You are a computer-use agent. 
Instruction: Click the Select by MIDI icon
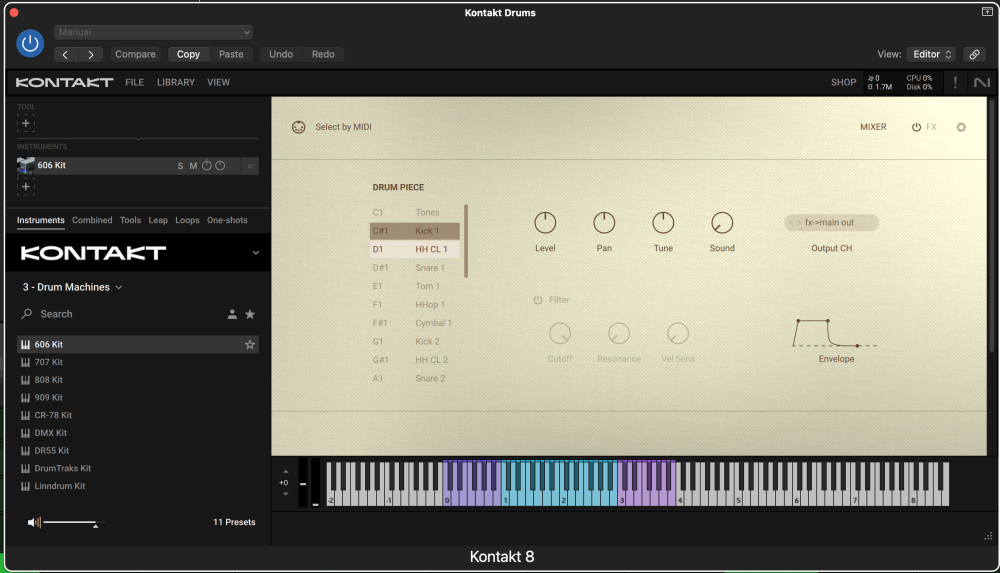click(x=298, y=127)
